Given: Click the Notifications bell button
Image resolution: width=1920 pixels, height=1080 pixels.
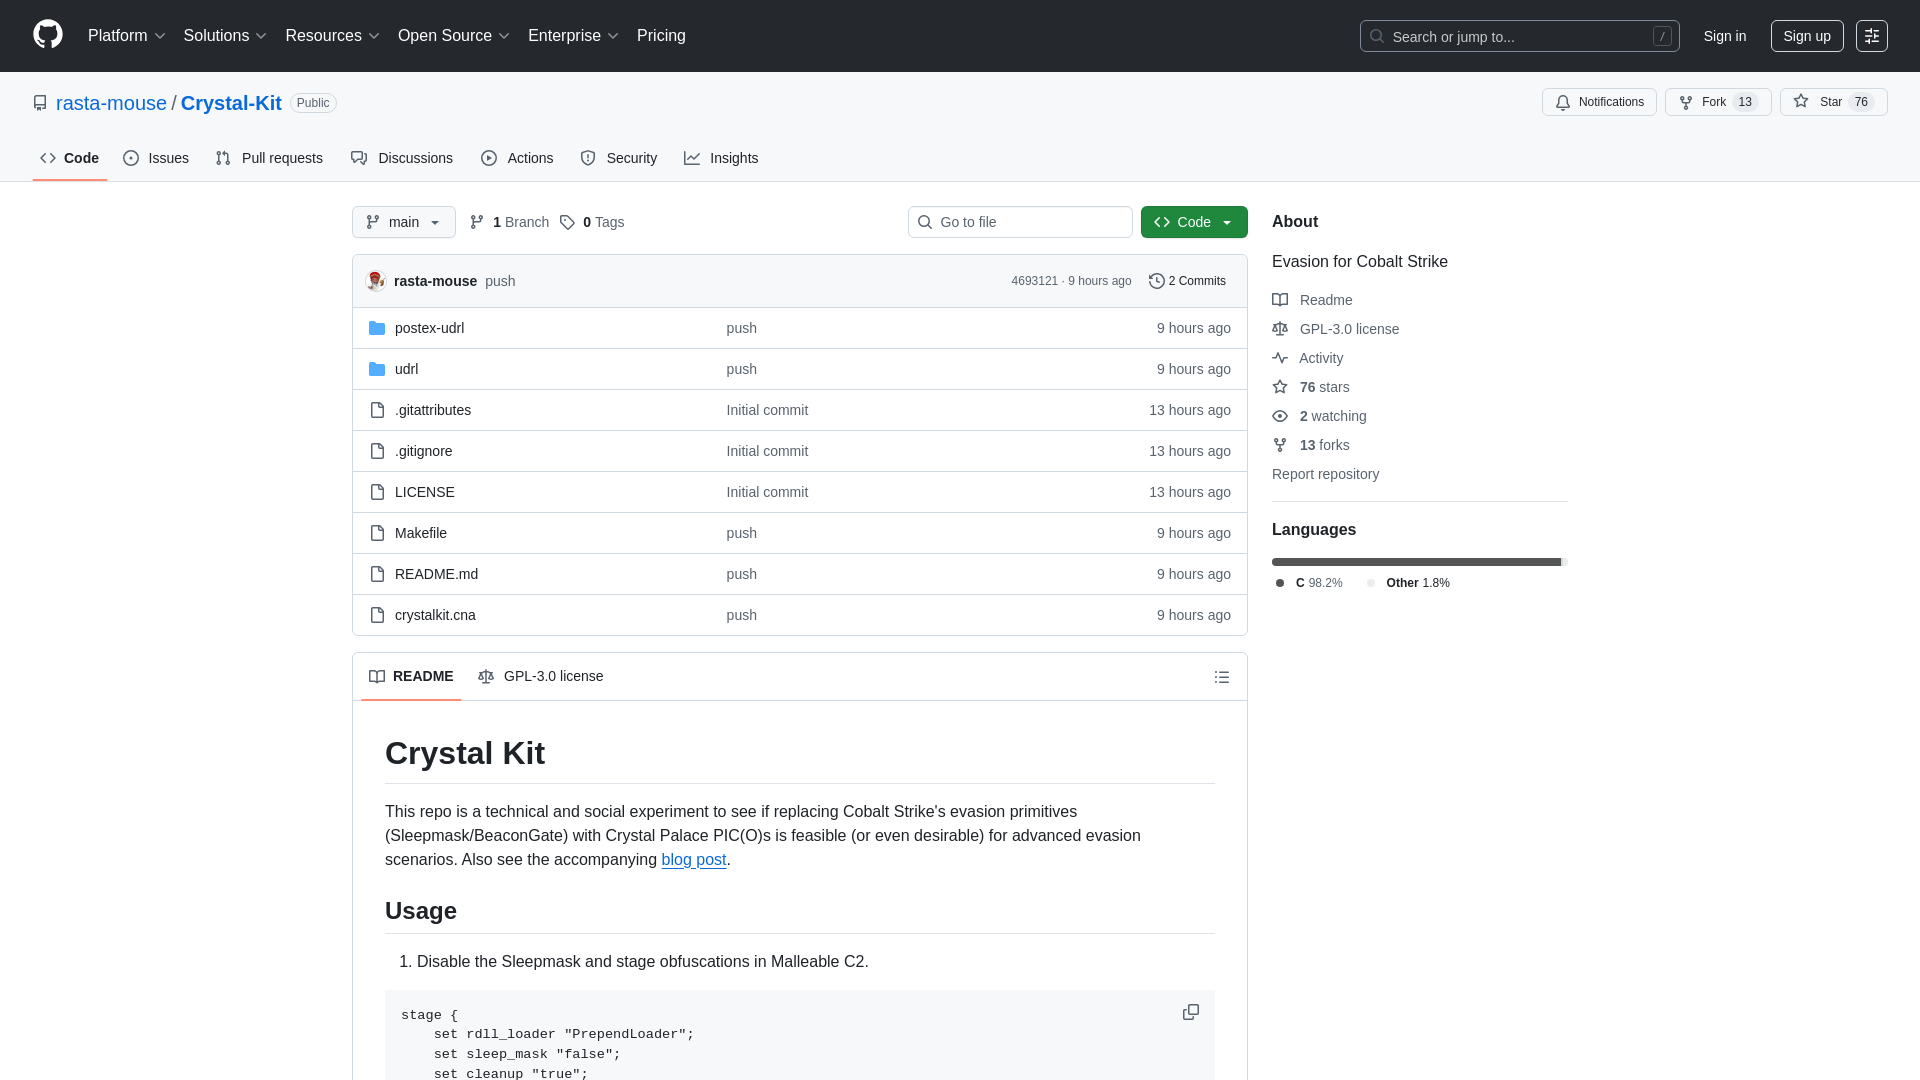Looking at the screenshot, I should 1598,102.
